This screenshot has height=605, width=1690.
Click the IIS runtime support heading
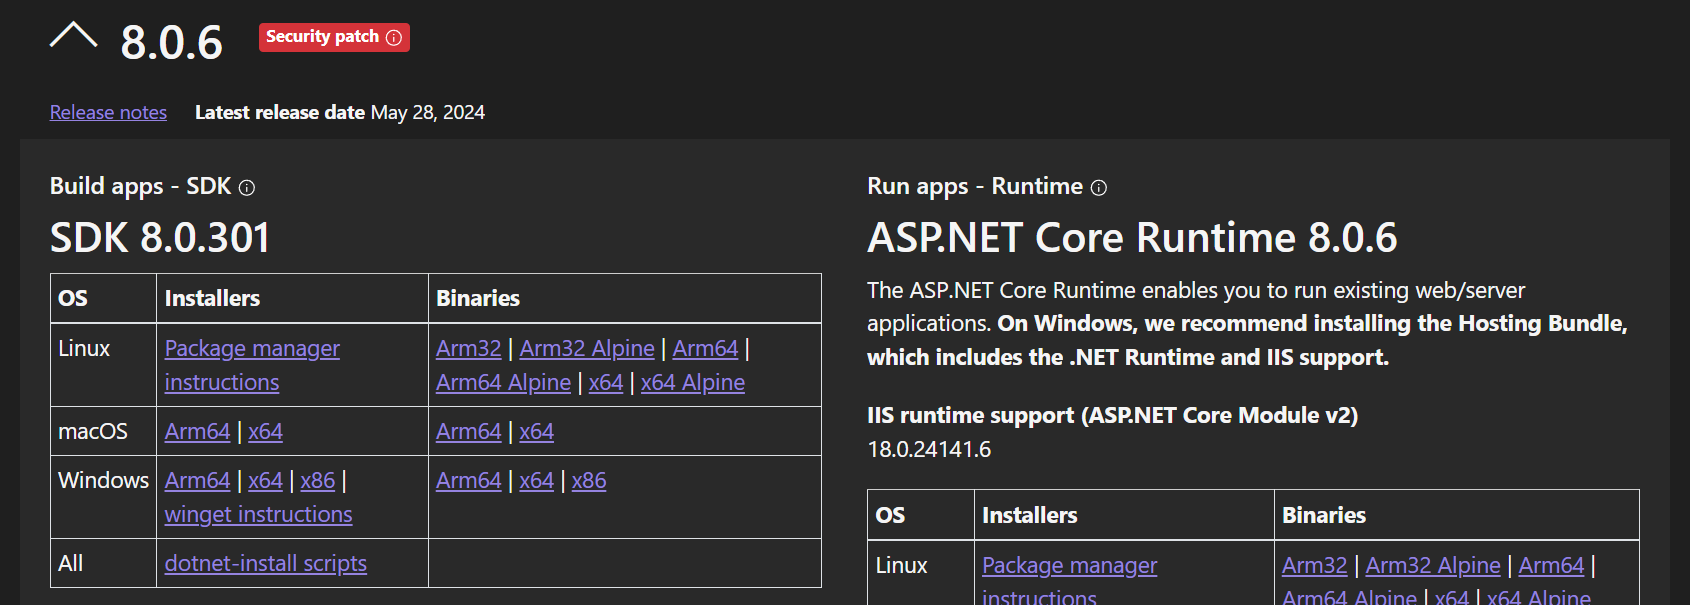(1112, 415)
